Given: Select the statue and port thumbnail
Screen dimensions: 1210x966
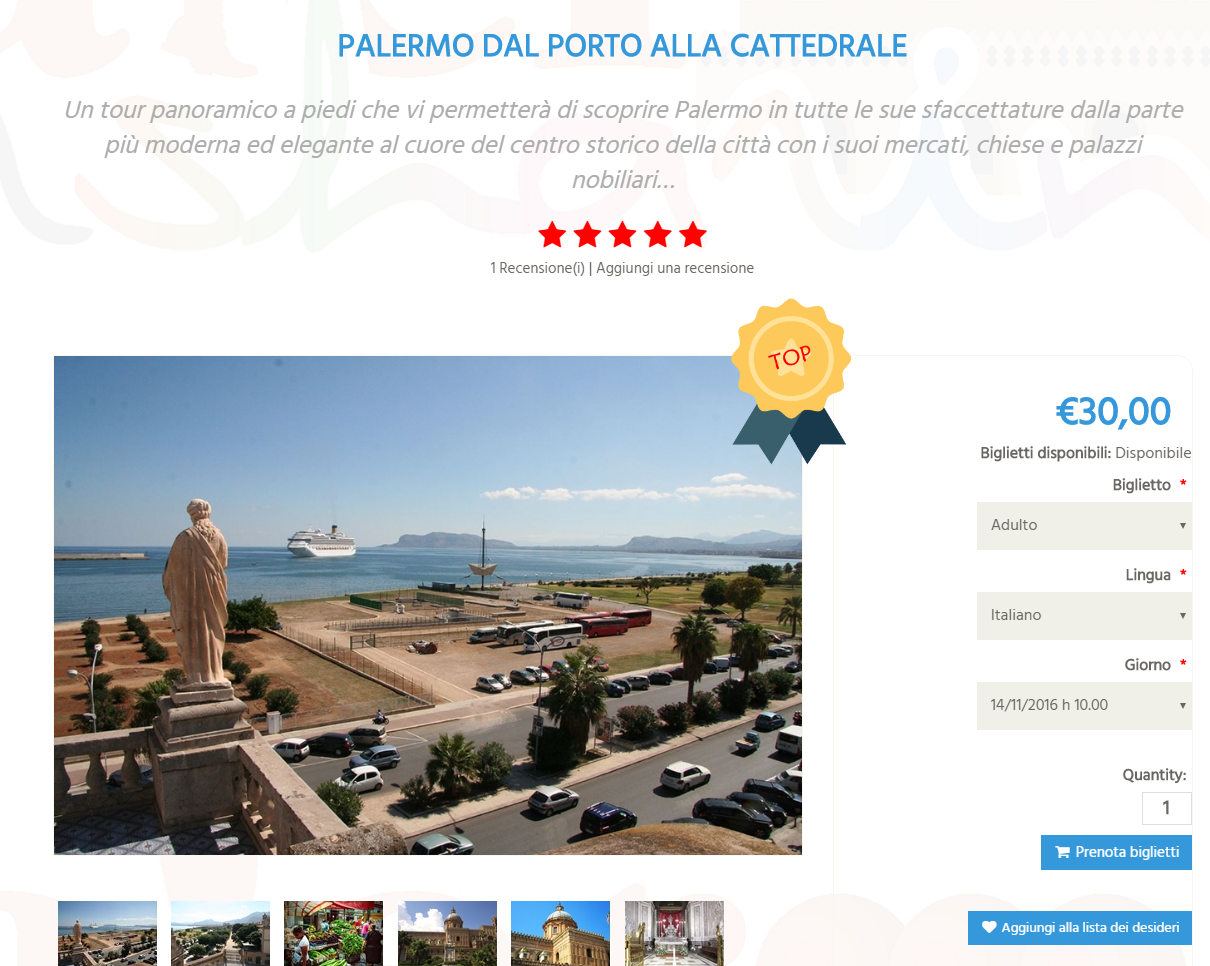Looking at the screenshot, I should point(107,933).
